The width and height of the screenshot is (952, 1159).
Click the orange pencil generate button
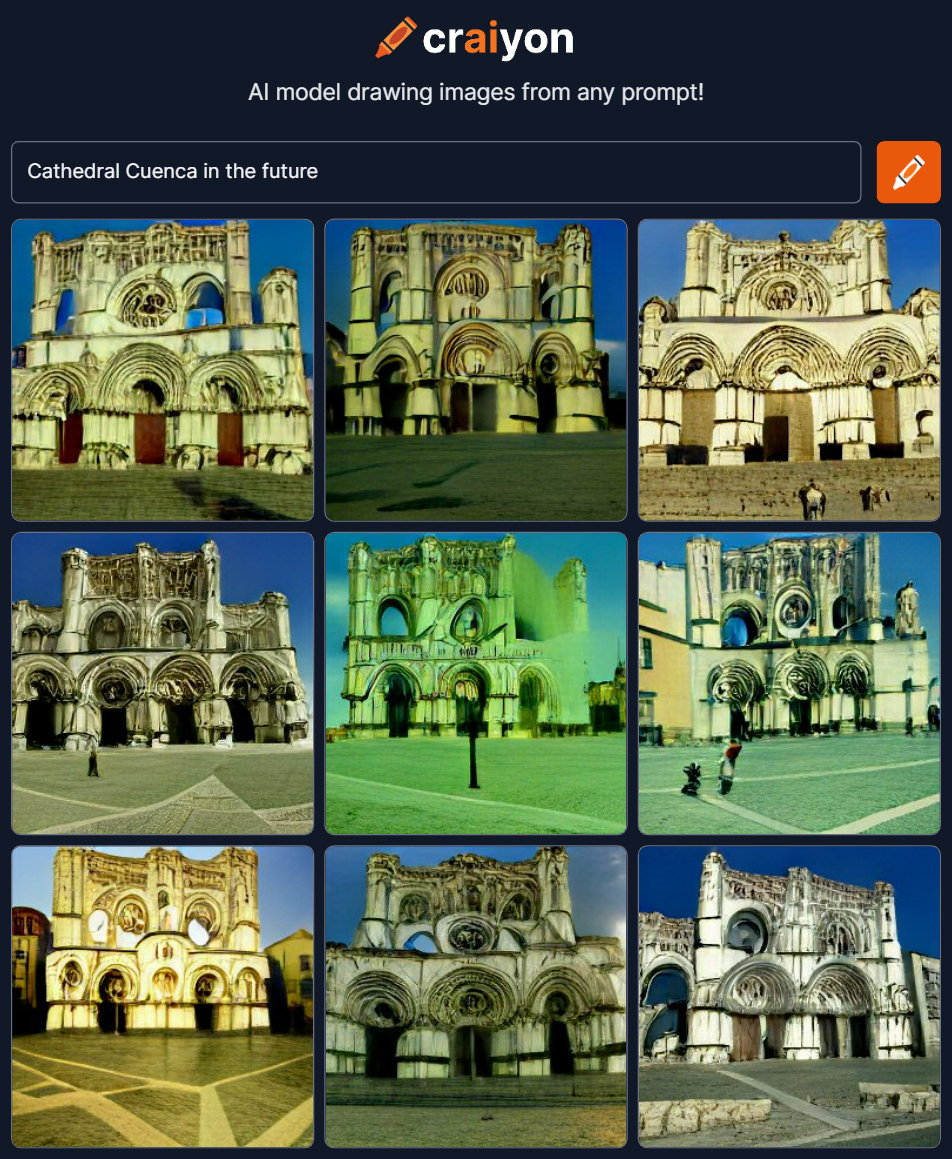(x=908, y=172)
